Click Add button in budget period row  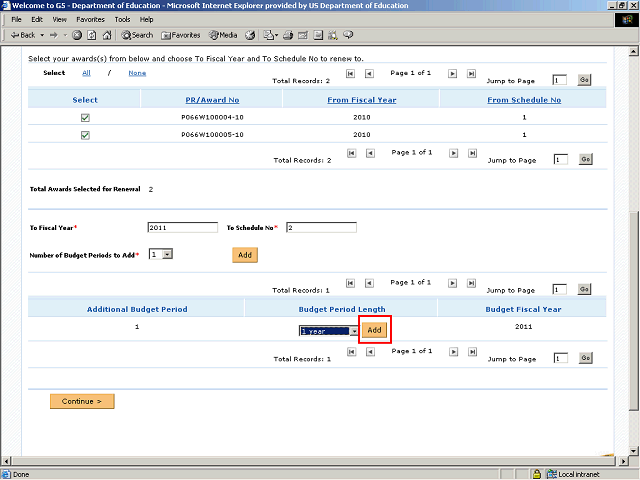[x=374, y=330]
